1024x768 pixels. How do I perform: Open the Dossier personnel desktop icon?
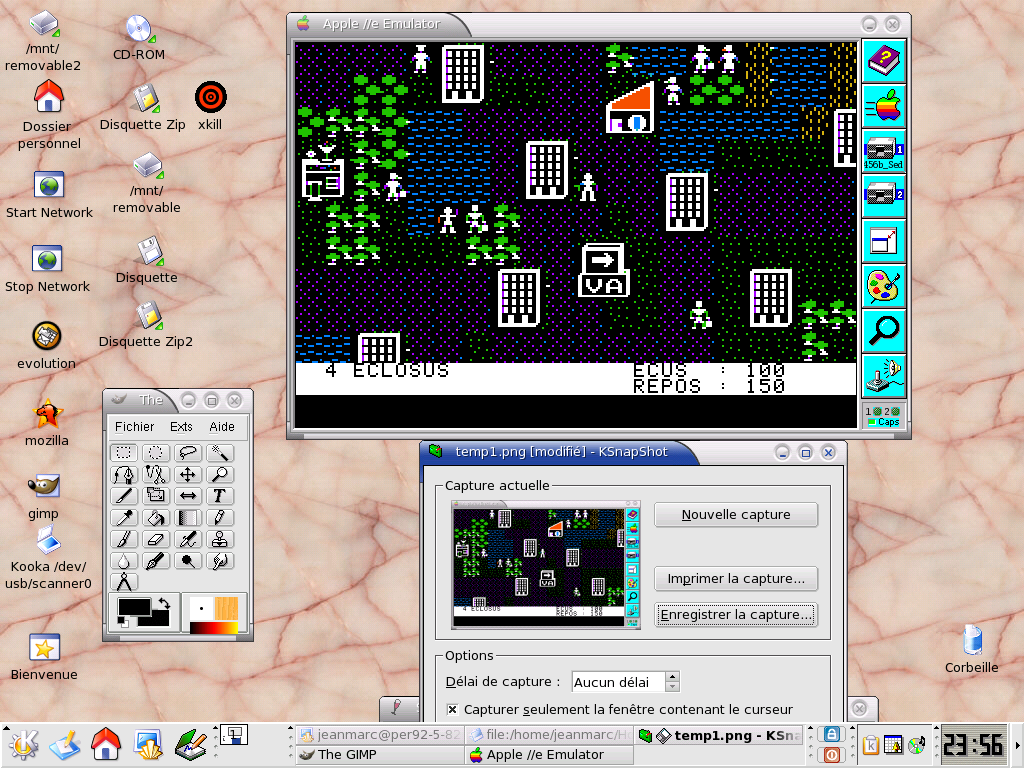coord(49,116)
